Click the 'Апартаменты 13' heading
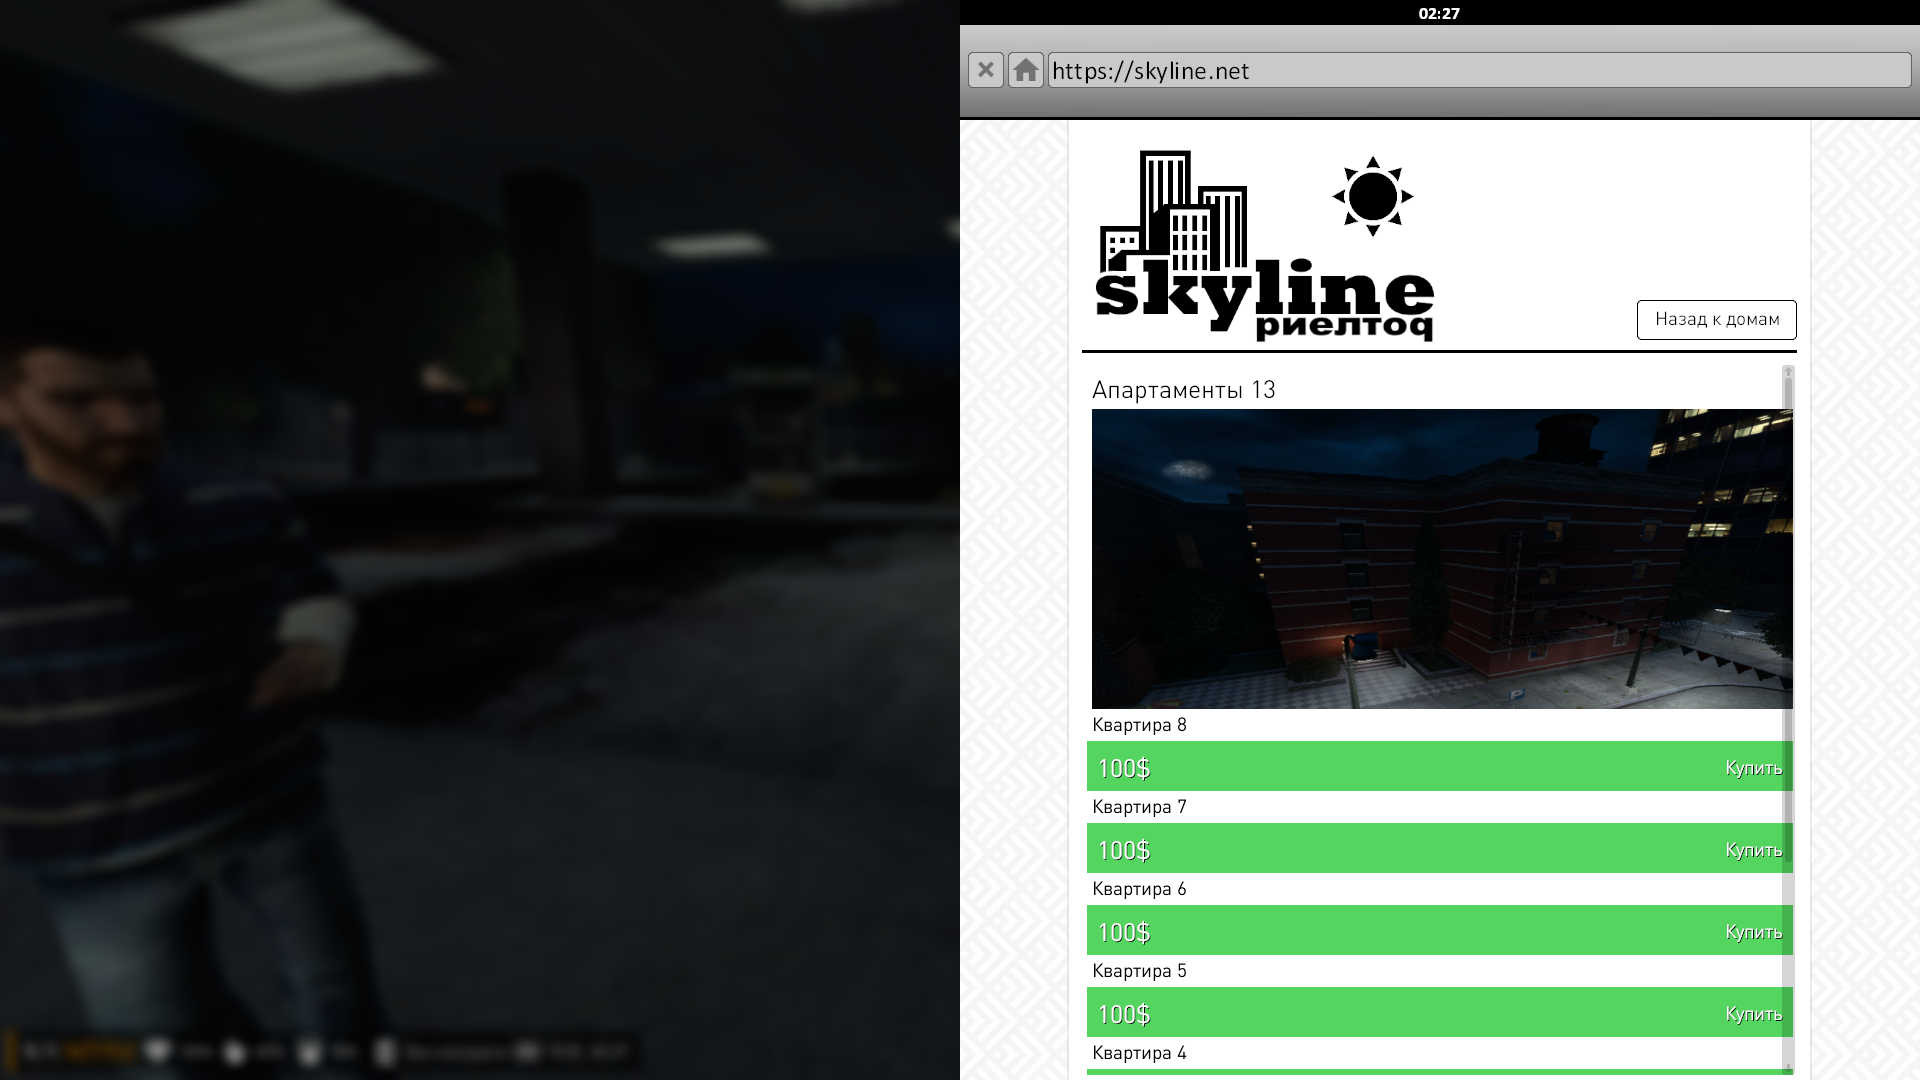 coord(1183,390)
